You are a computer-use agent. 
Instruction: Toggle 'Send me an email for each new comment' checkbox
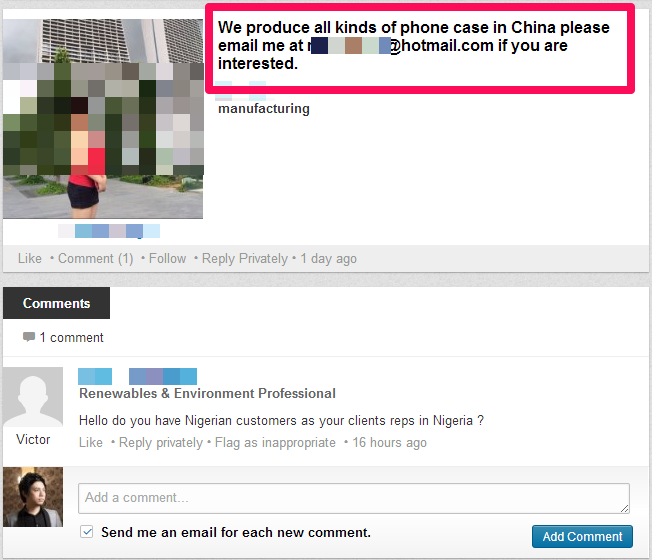pyautogui.click(x=86, y=532)
